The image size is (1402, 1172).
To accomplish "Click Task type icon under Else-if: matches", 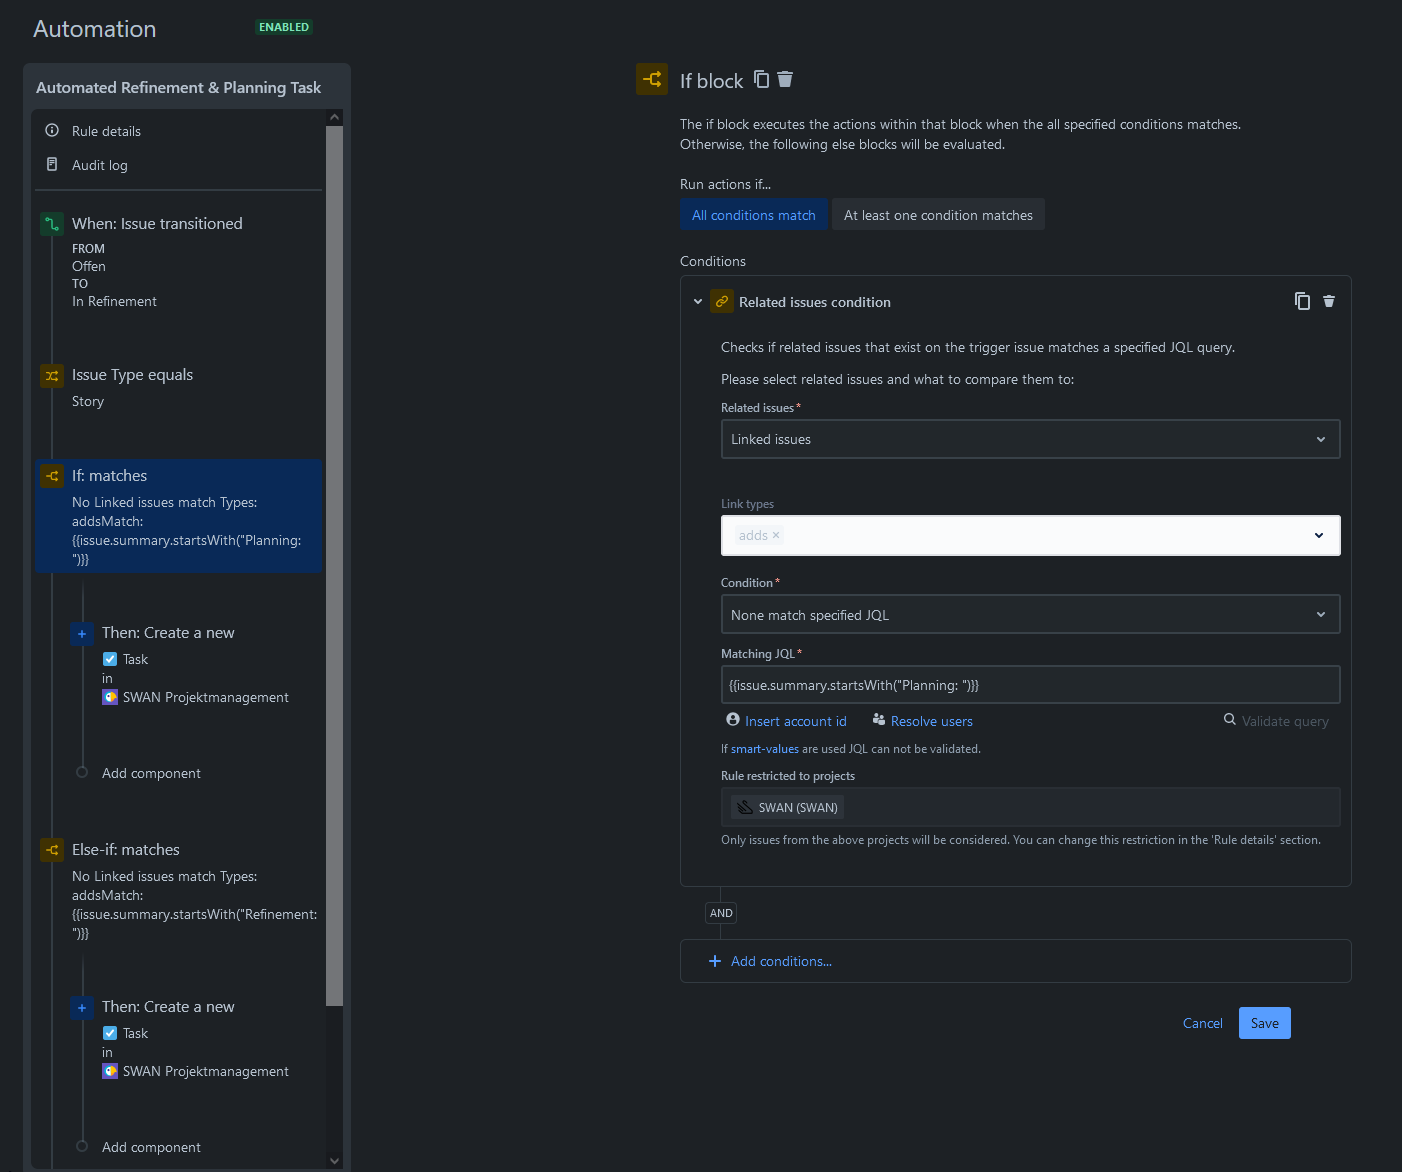I will [x=110, y=1033].
